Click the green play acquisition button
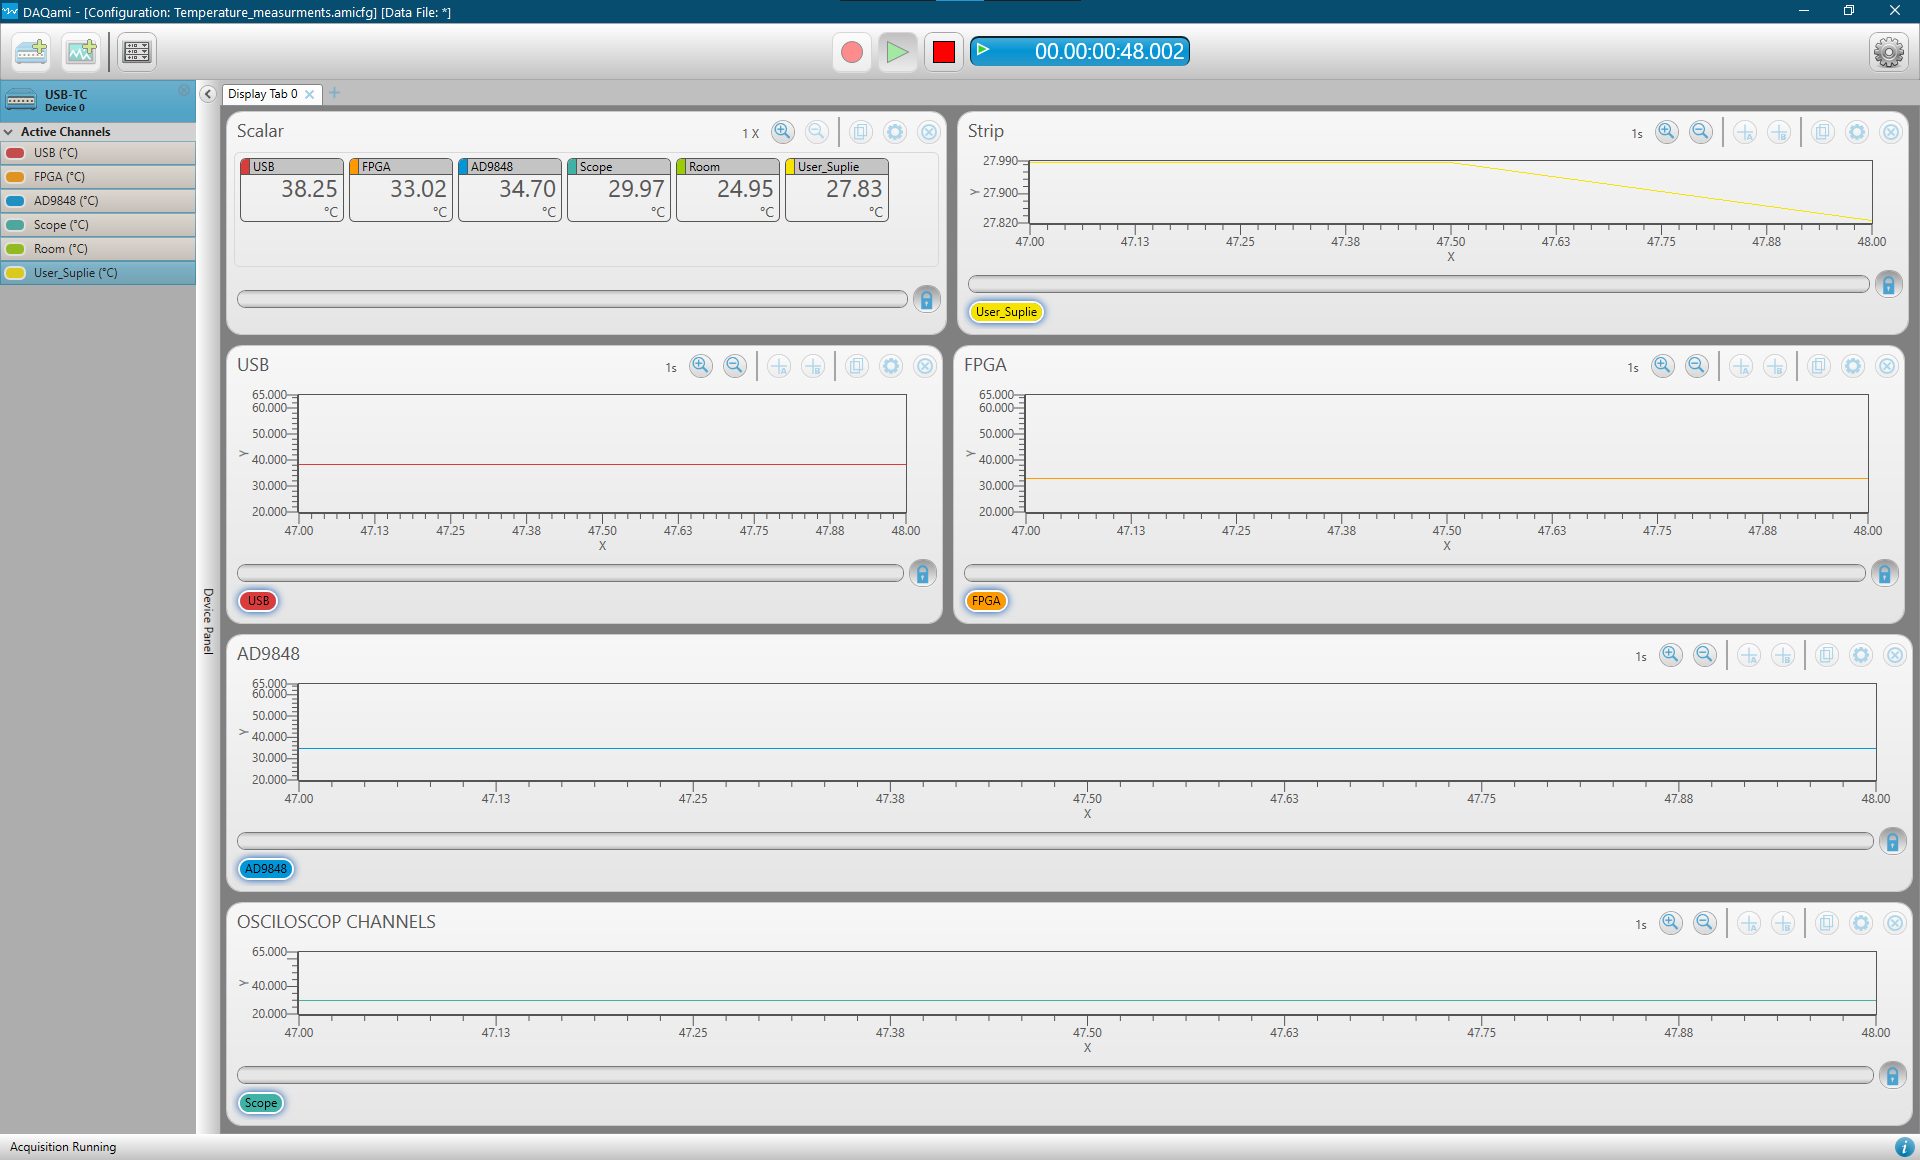1920x1160 pixels. (x=897, y=52)
